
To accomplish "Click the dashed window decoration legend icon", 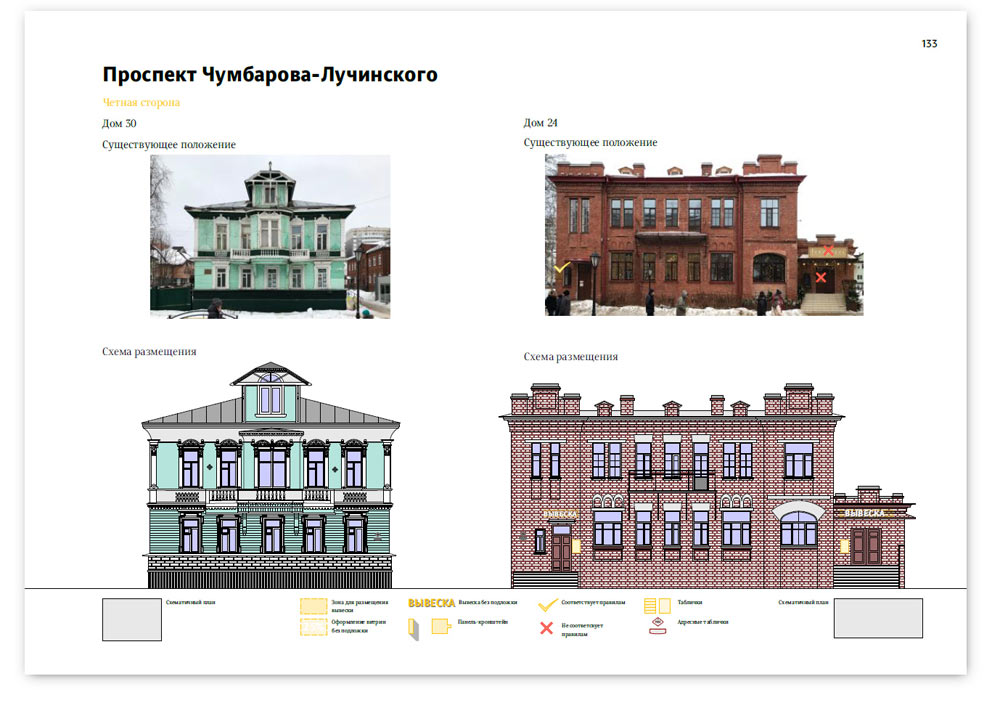I will pos(314,627).
